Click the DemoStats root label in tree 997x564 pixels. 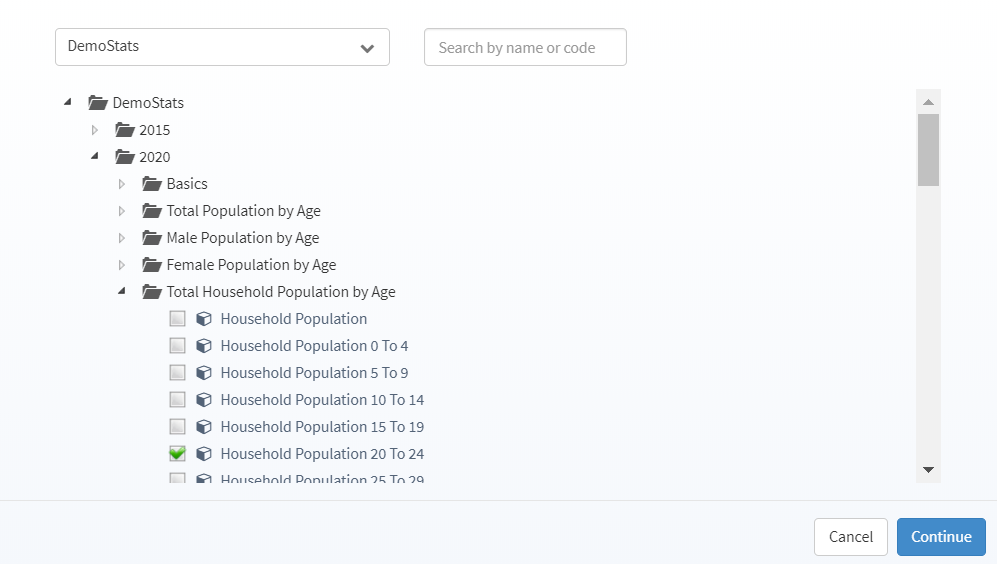[148, 102]
